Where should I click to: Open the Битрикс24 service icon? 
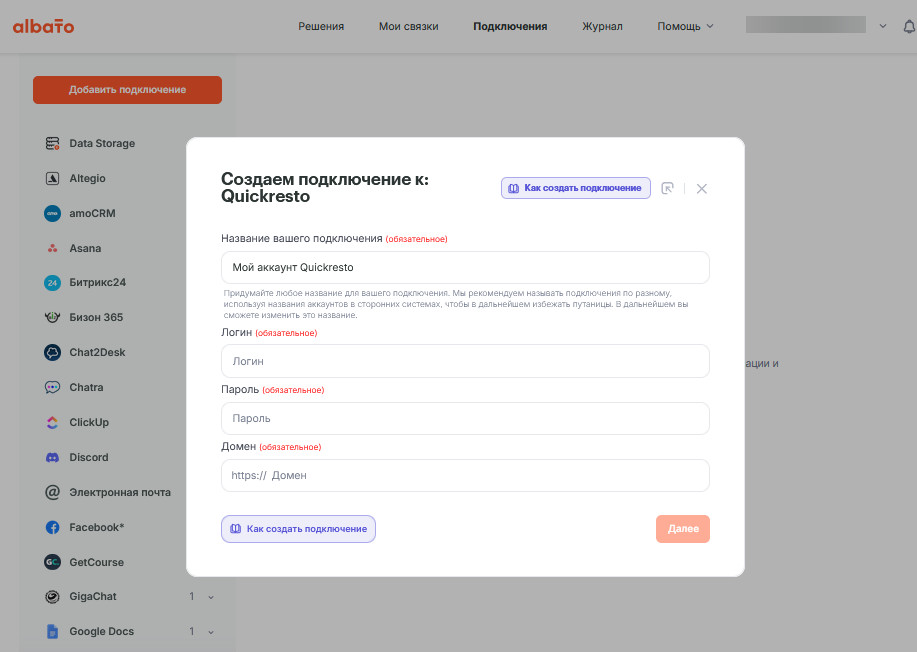[53, 283]
